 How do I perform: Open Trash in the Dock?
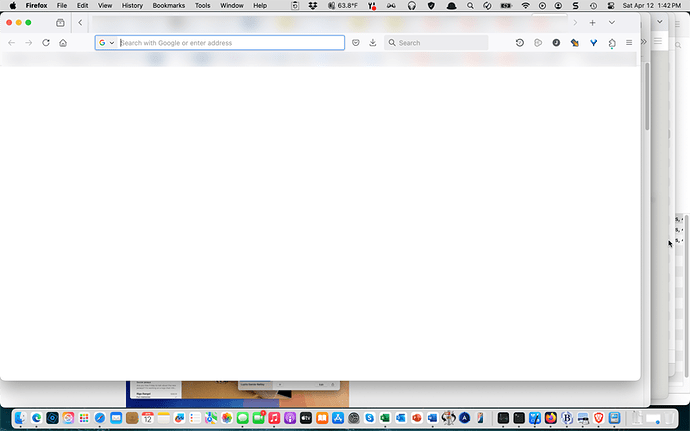click(x=669, y=417)
